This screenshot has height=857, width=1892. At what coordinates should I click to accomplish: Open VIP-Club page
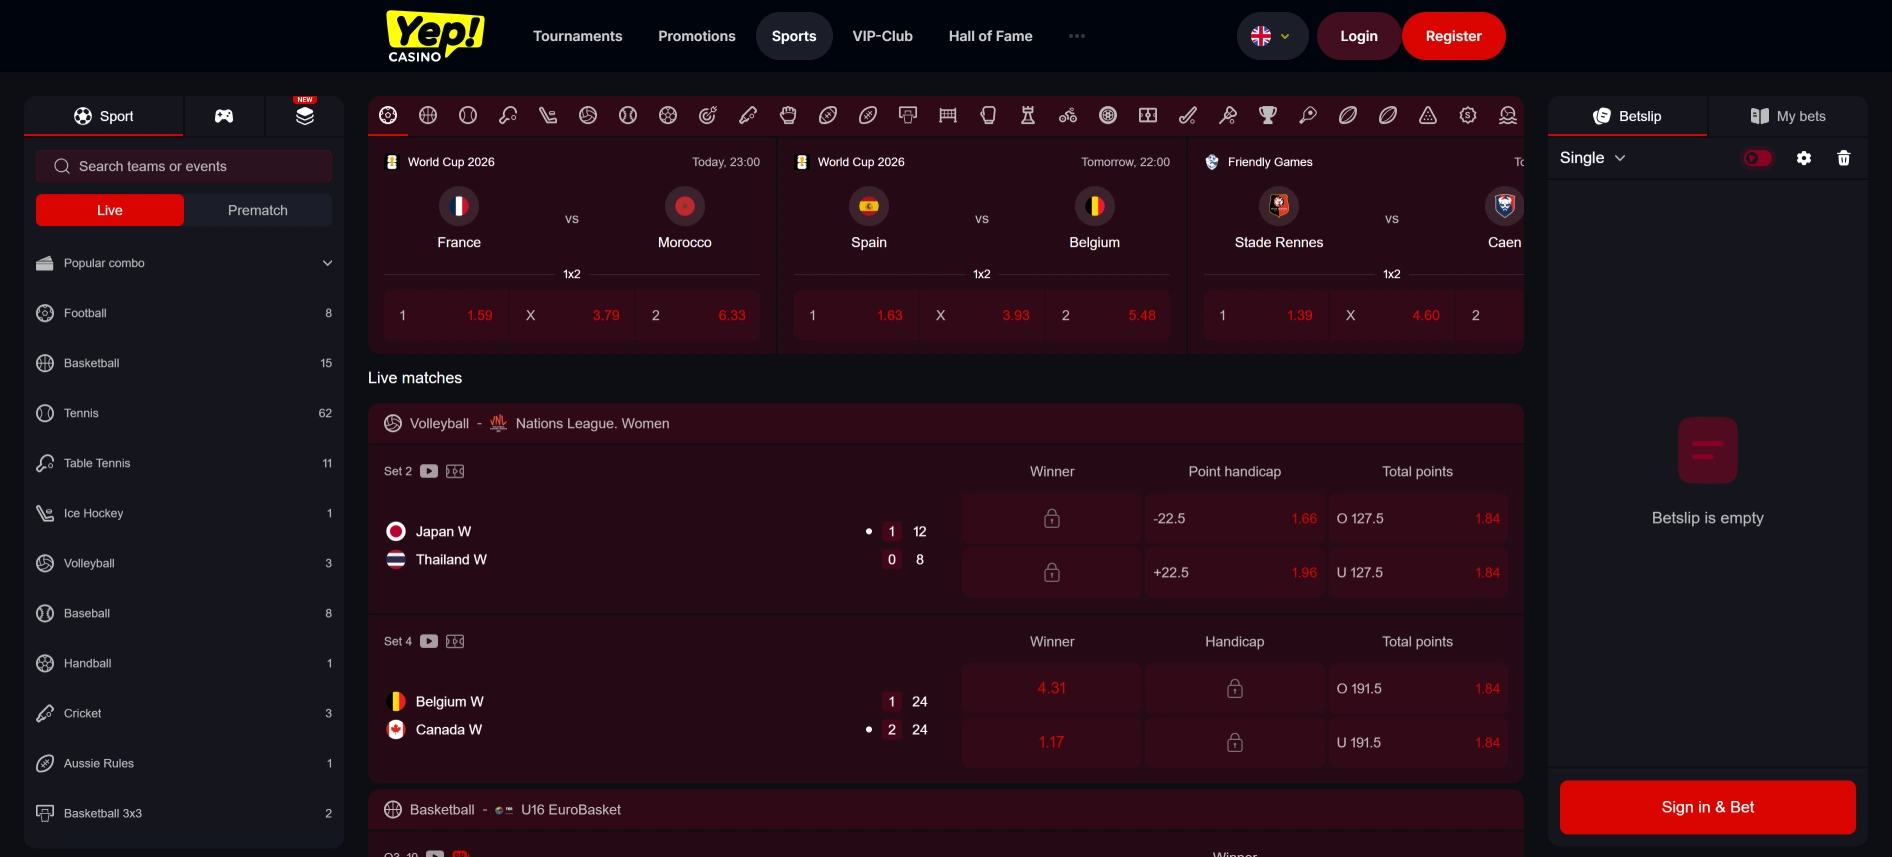coord(883,36)
